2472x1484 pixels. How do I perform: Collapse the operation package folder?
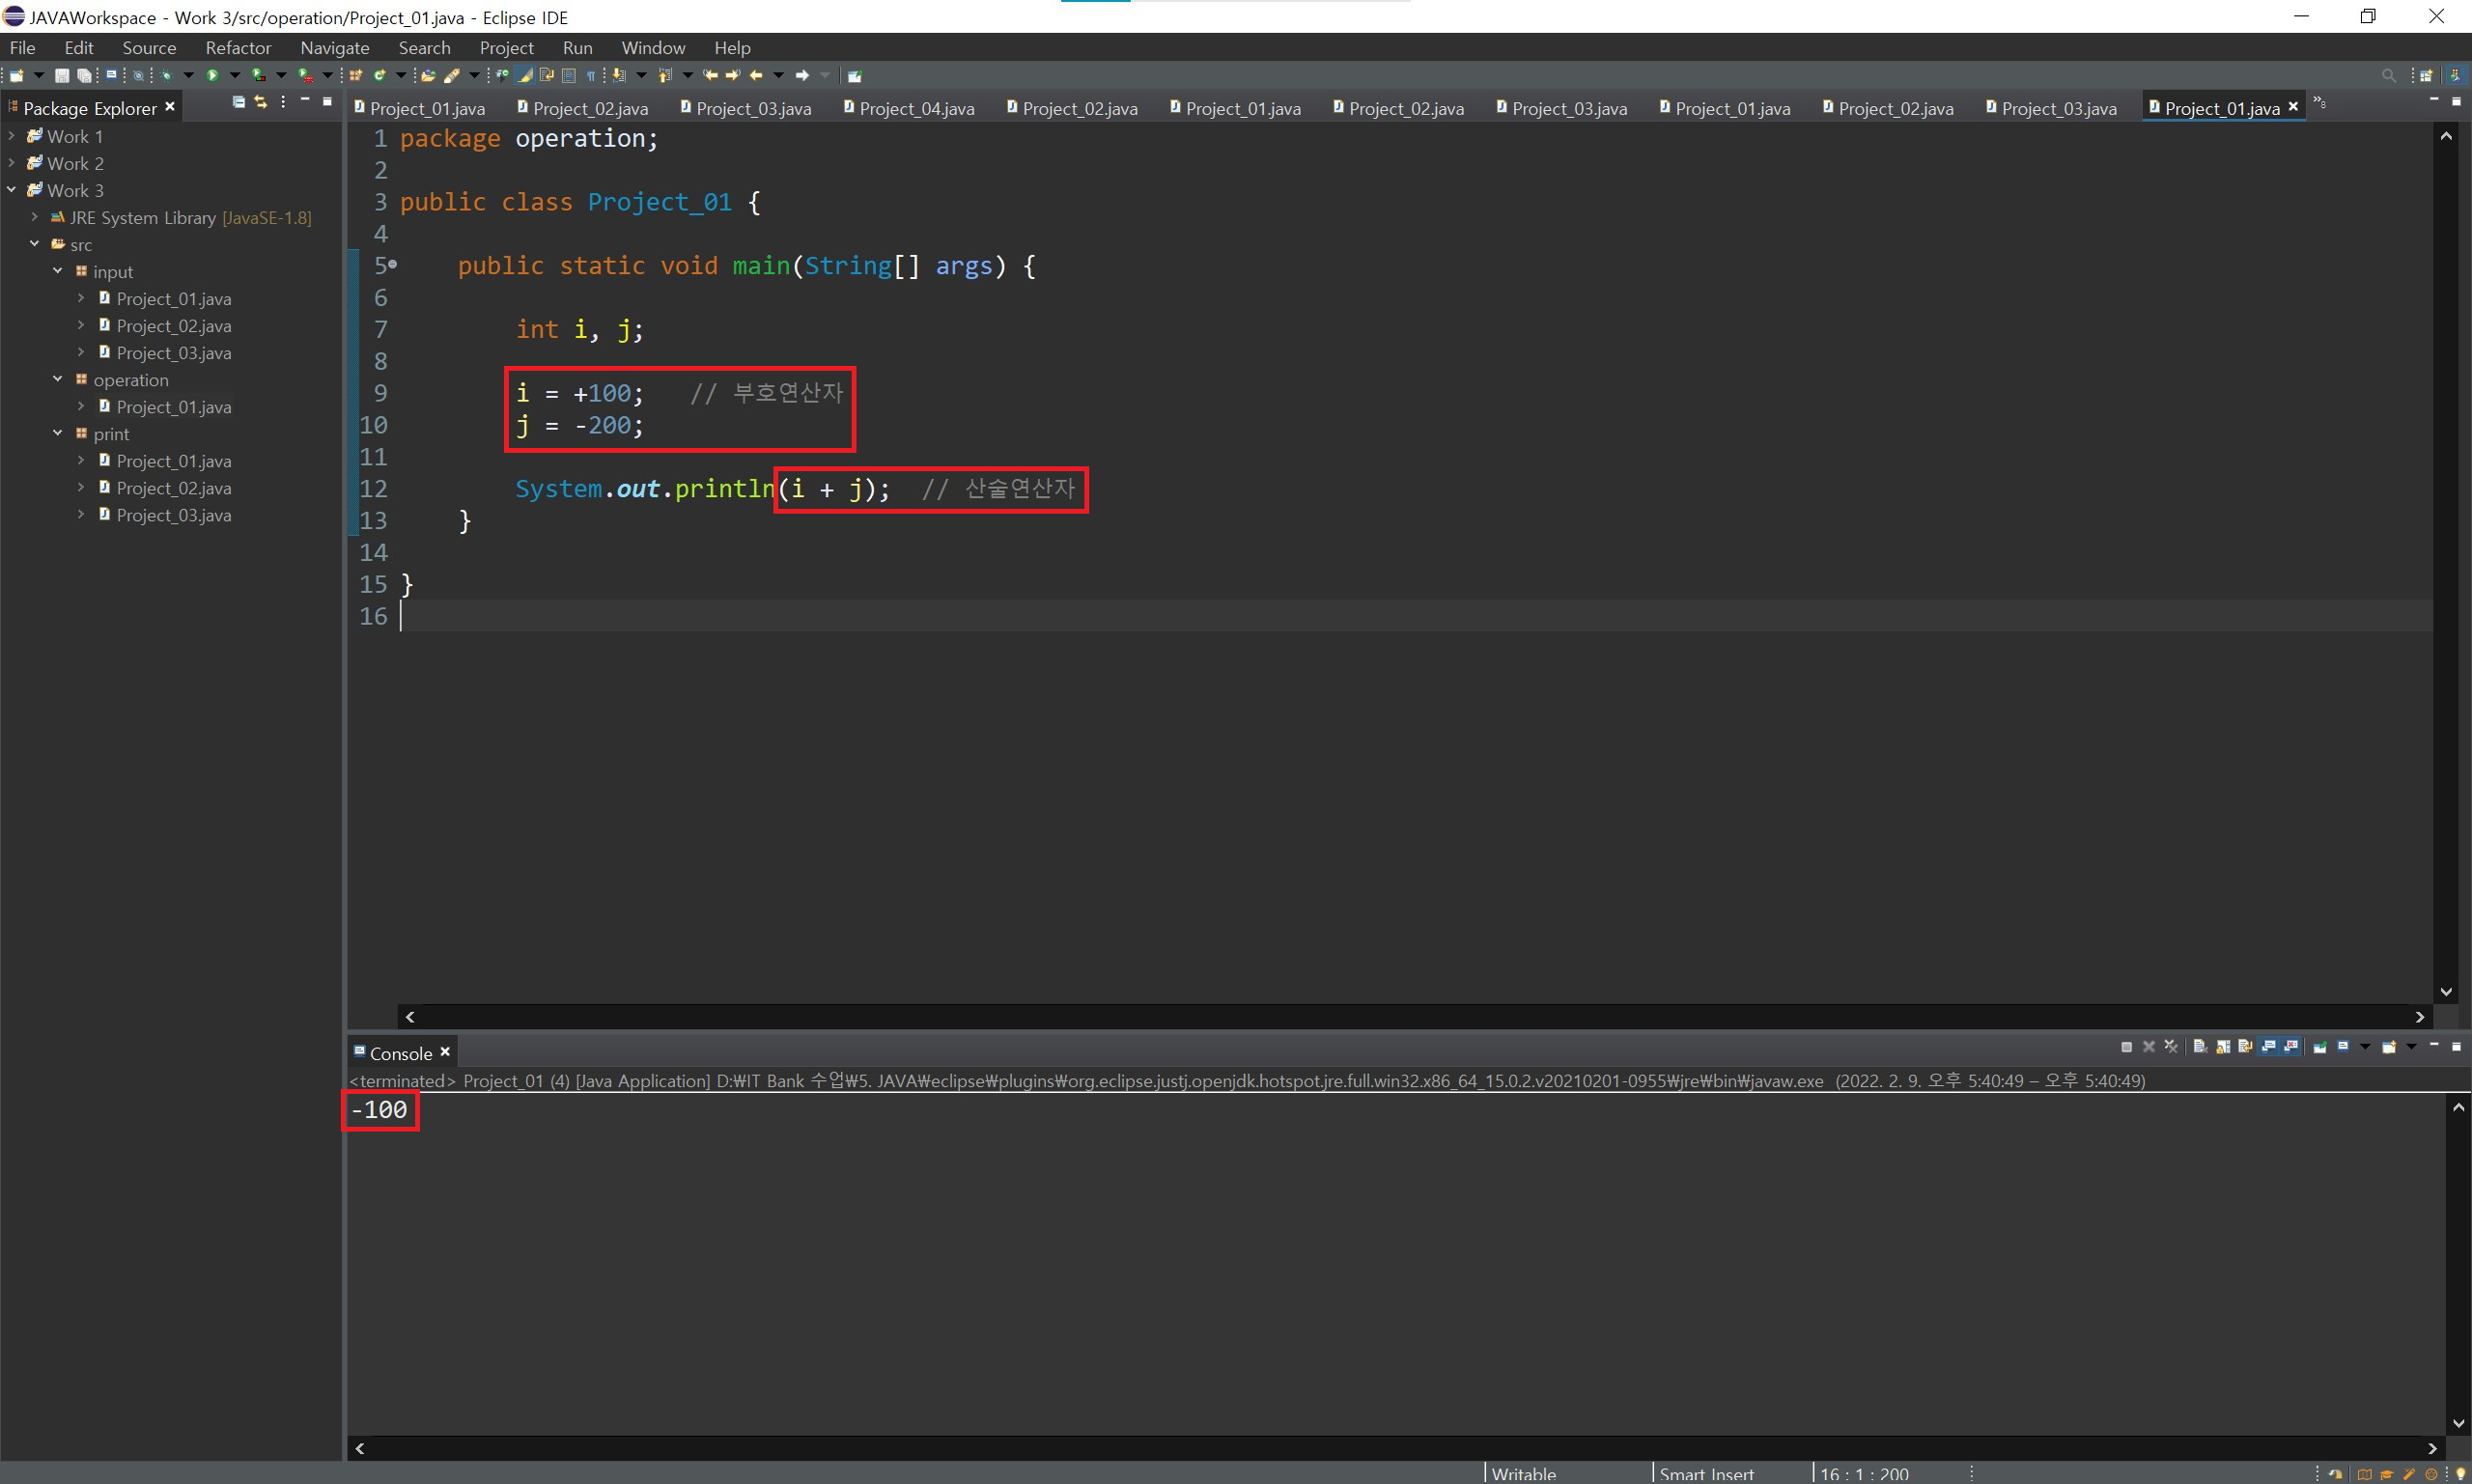tap(58, 379)
